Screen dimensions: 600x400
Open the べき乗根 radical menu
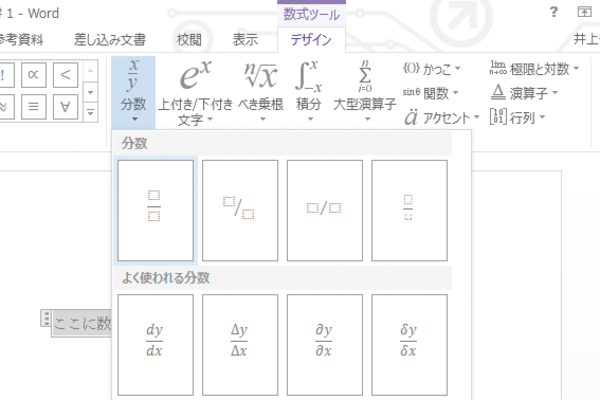pos(261,91)
